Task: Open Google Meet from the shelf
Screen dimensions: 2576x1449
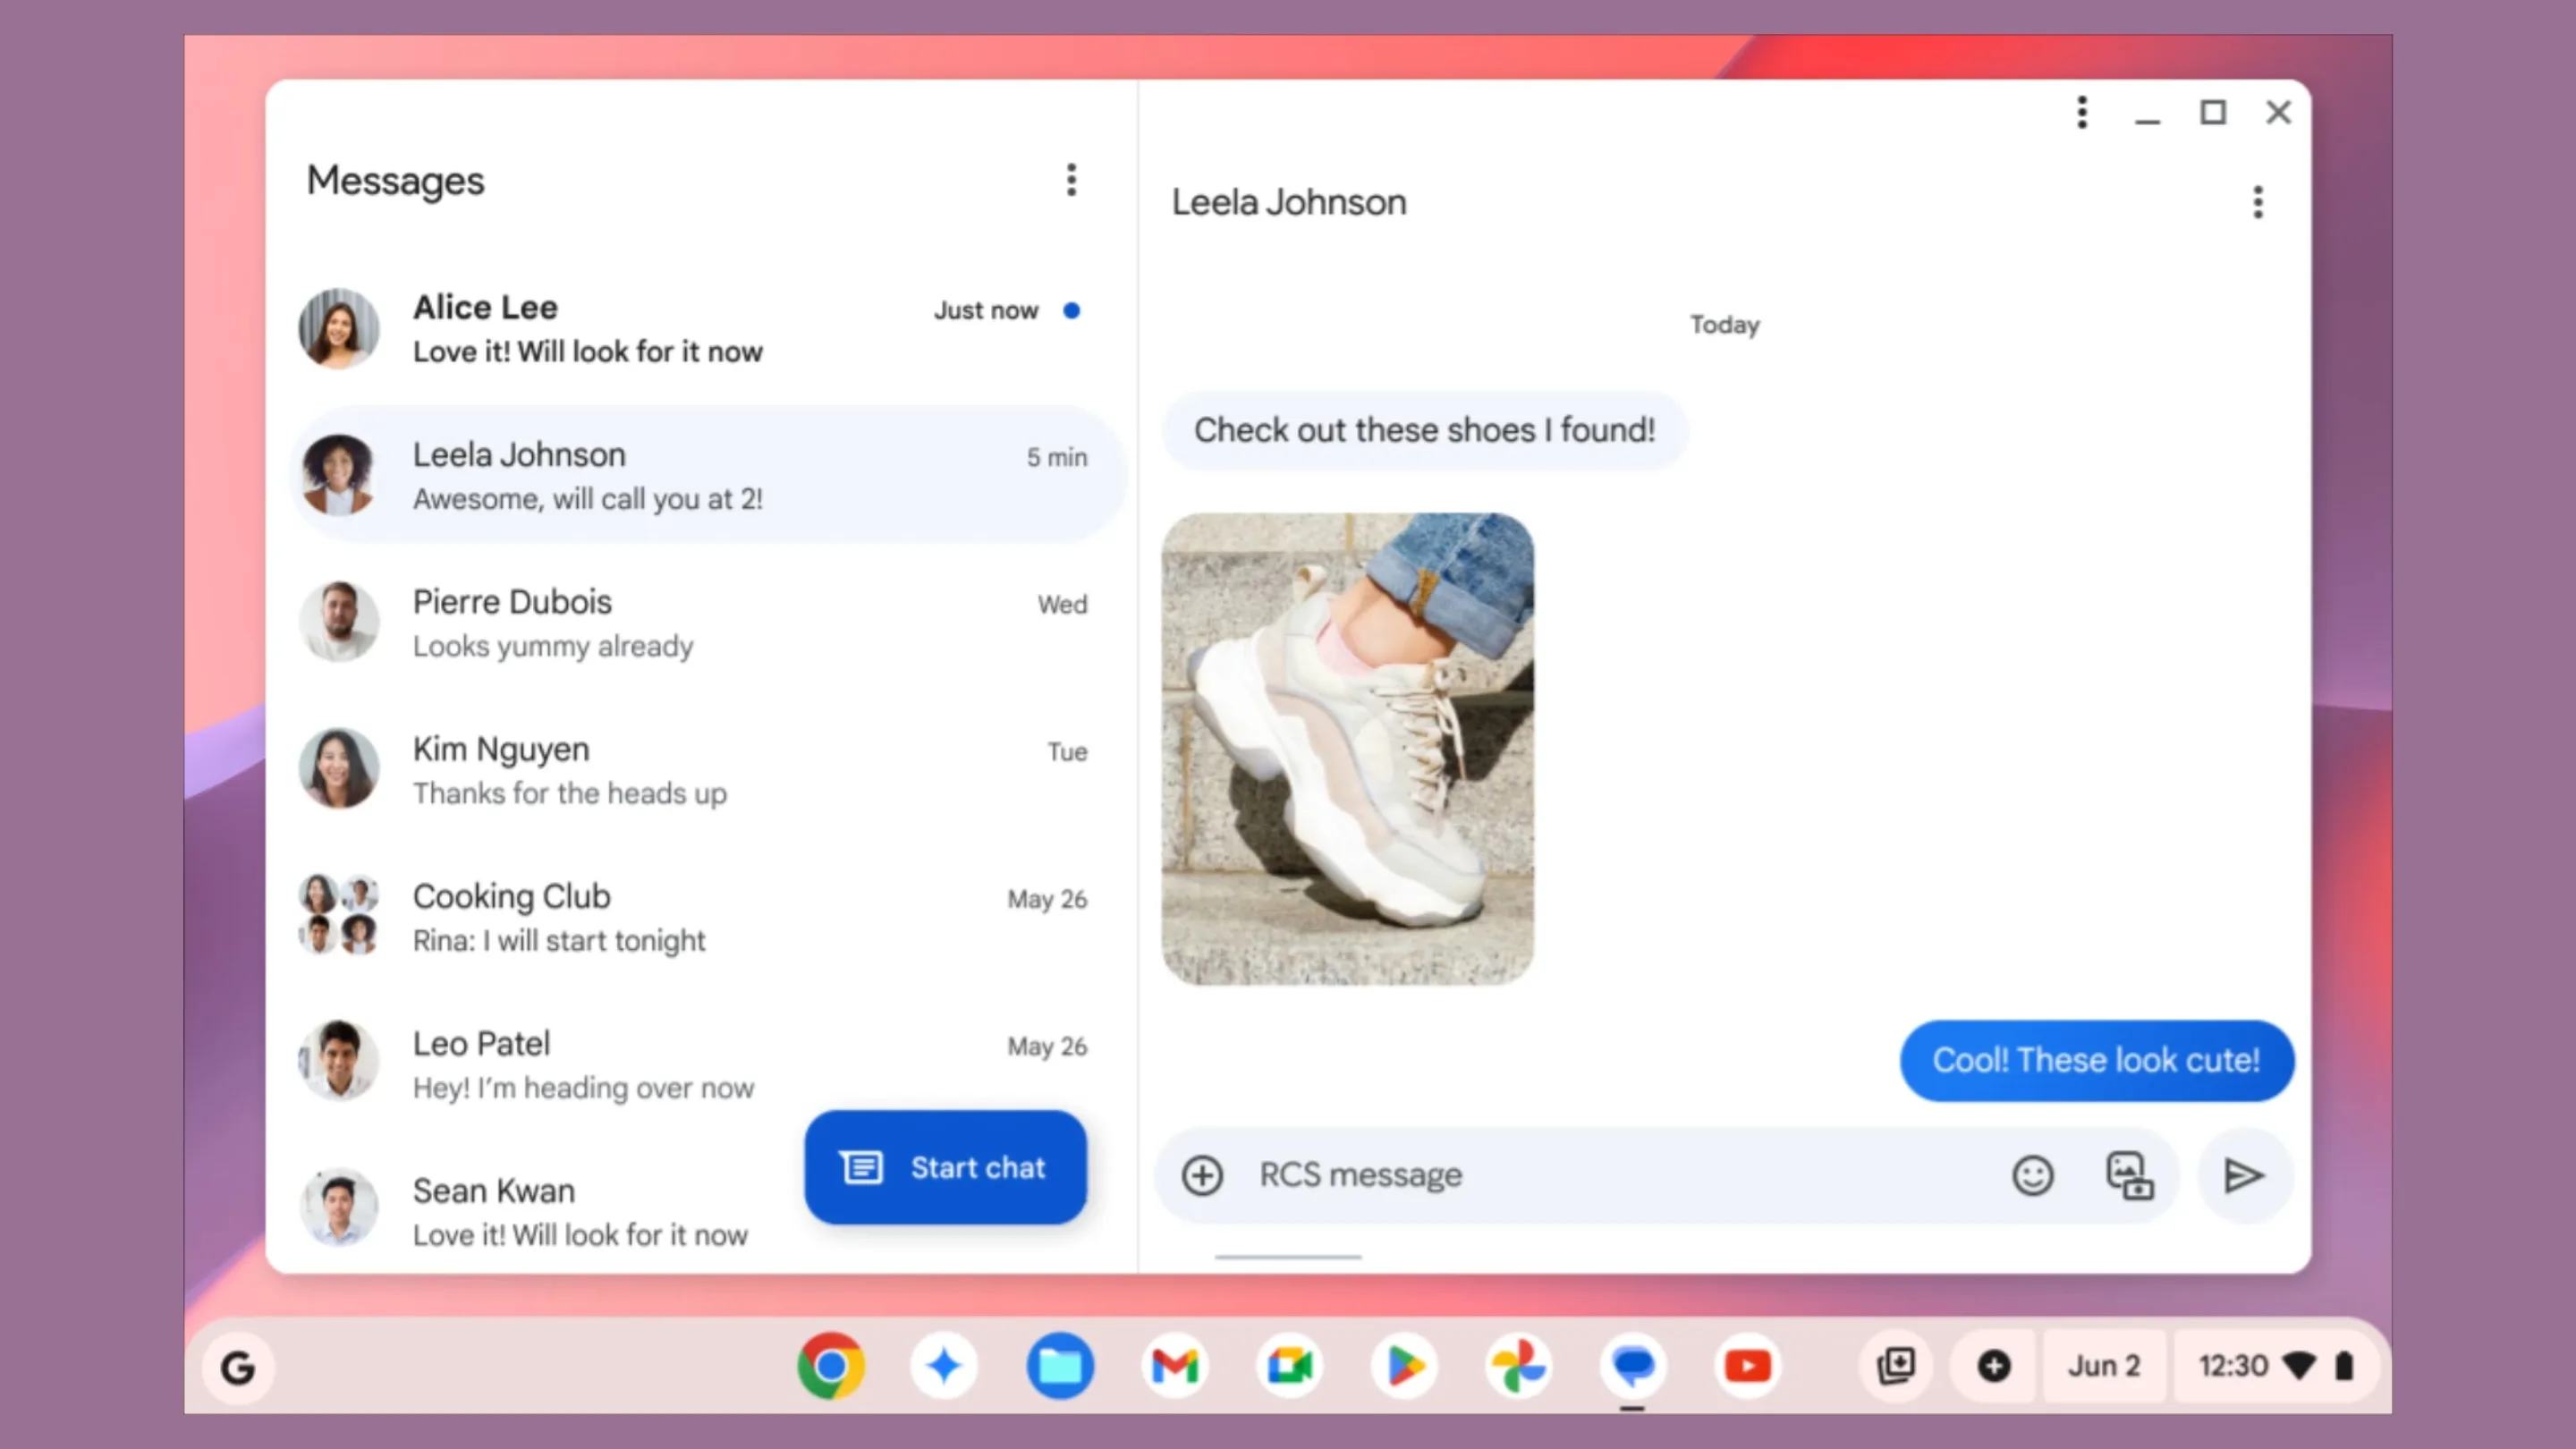Action: pyautogui.click(x=1289, y=1366)
